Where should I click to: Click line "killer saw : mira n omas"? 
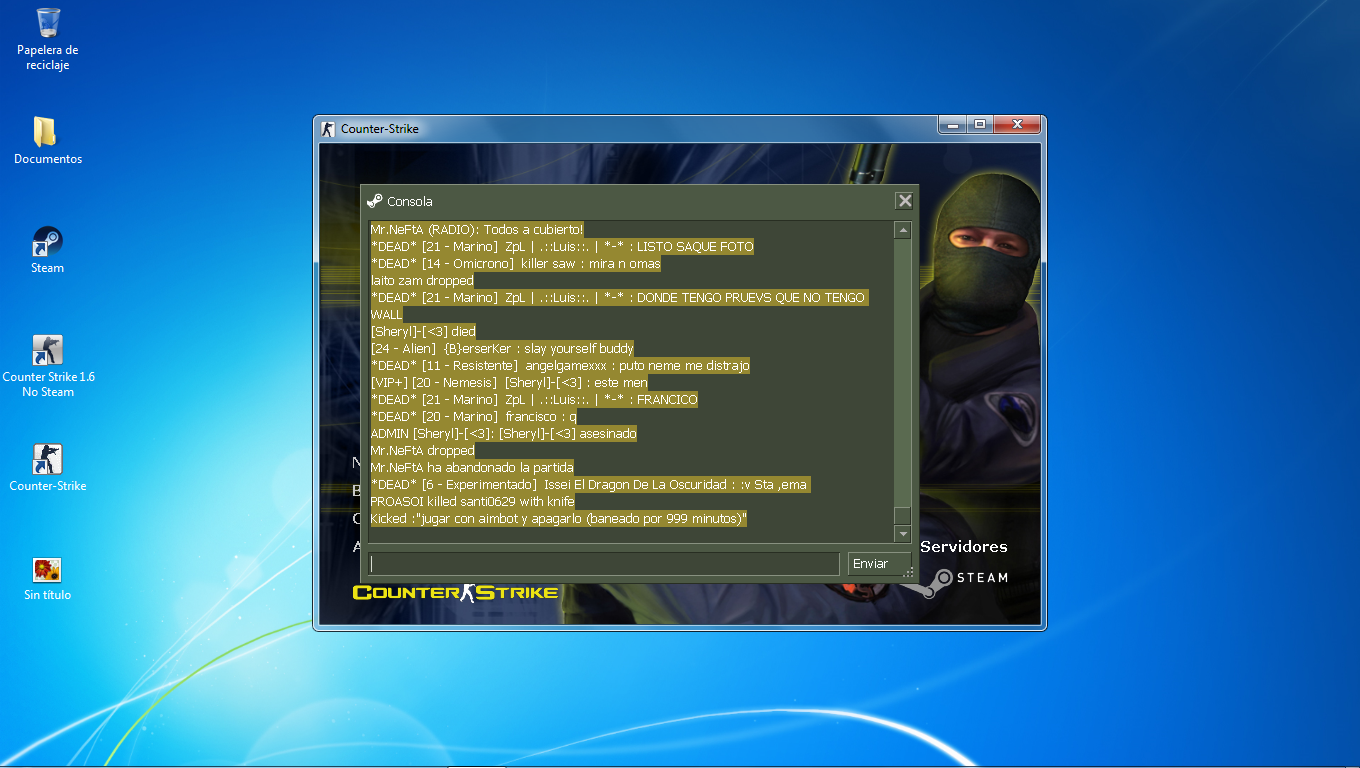pos(516,264)
